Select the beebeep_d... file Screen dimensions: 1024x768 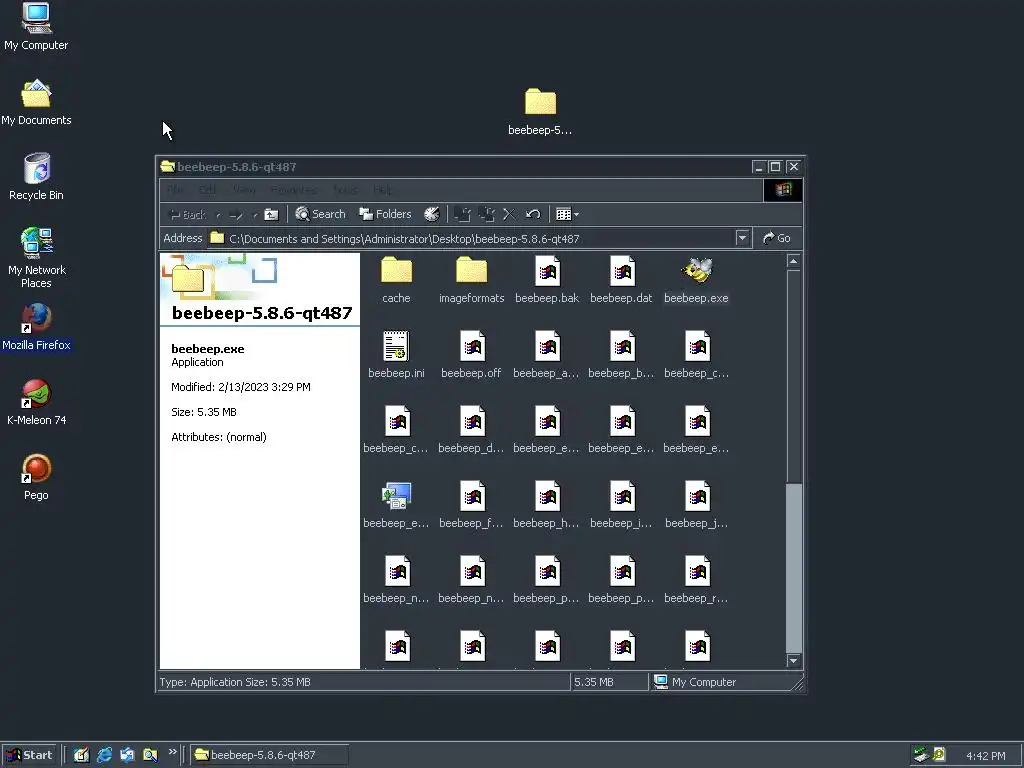pyautogui.click(x=472, y=430)
